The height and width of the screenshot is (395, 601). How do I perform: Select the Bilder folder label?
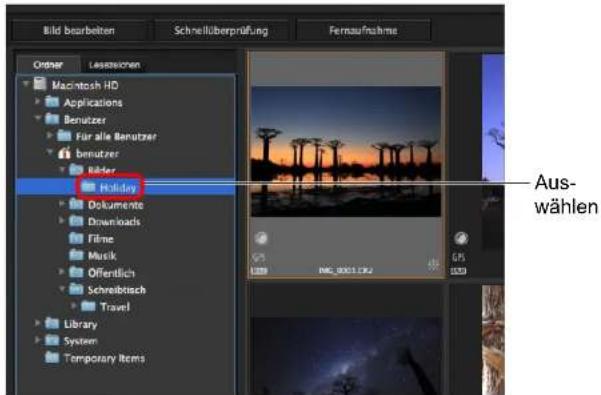pos(102,170)
